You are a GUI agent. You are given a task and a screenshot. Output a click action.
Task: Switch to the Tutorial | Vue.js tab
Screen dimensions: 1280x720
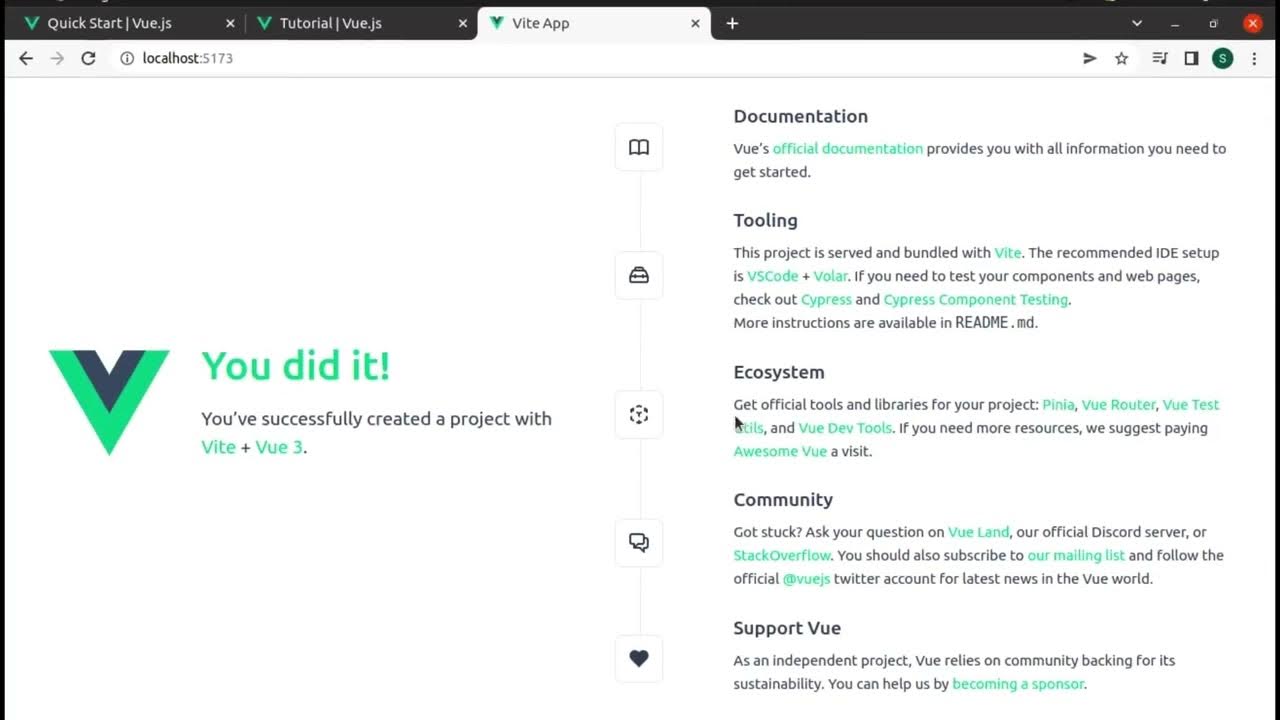(x=330, y=23)
